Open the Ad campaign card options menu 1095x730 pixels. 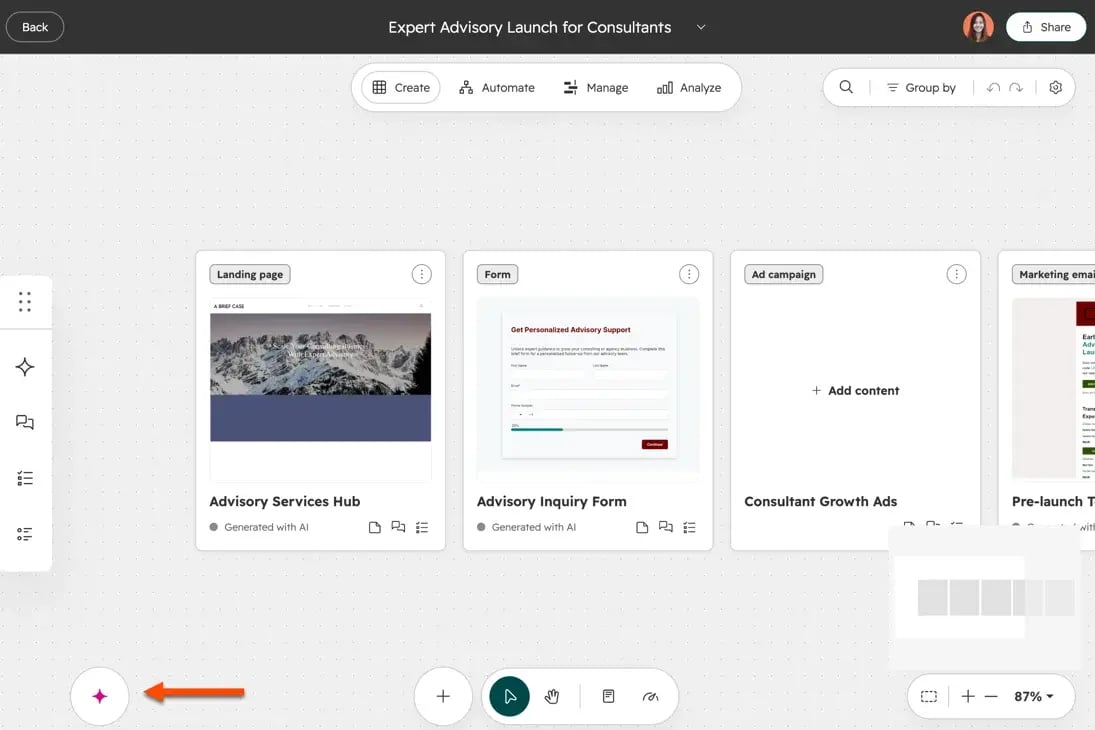956,275
